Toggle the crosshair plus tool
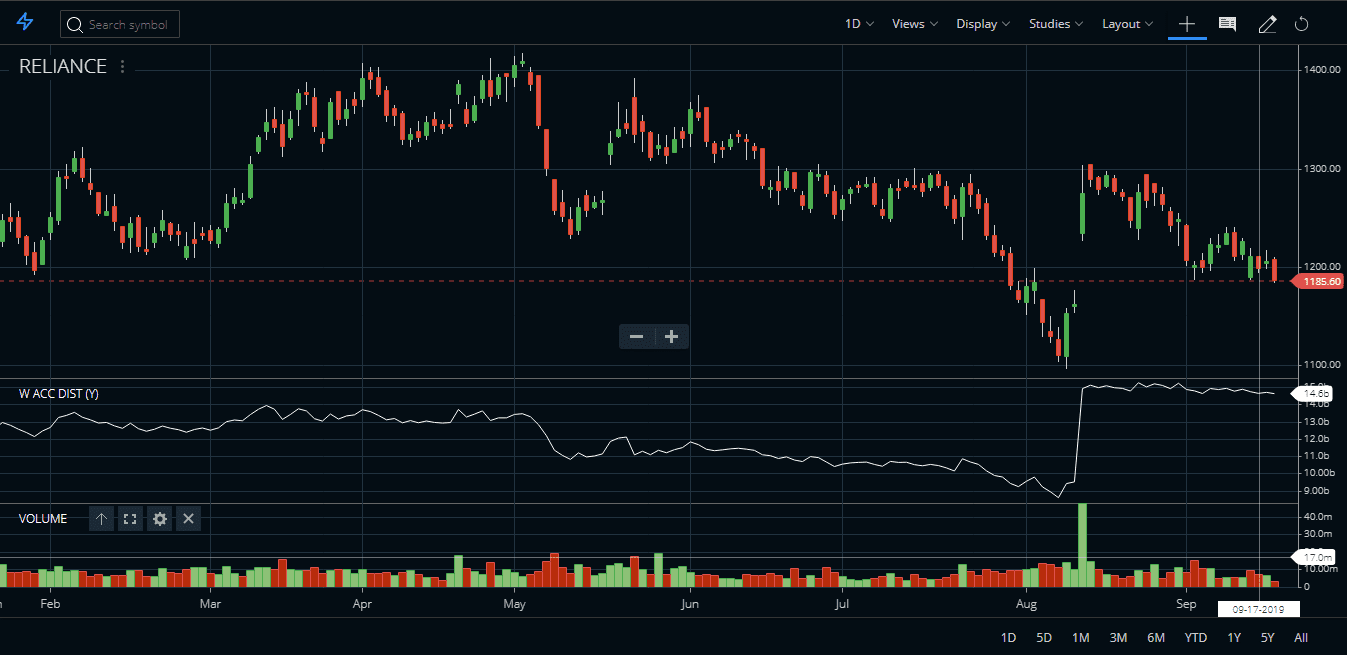The image size is (1347, 655). point(1187,24)
